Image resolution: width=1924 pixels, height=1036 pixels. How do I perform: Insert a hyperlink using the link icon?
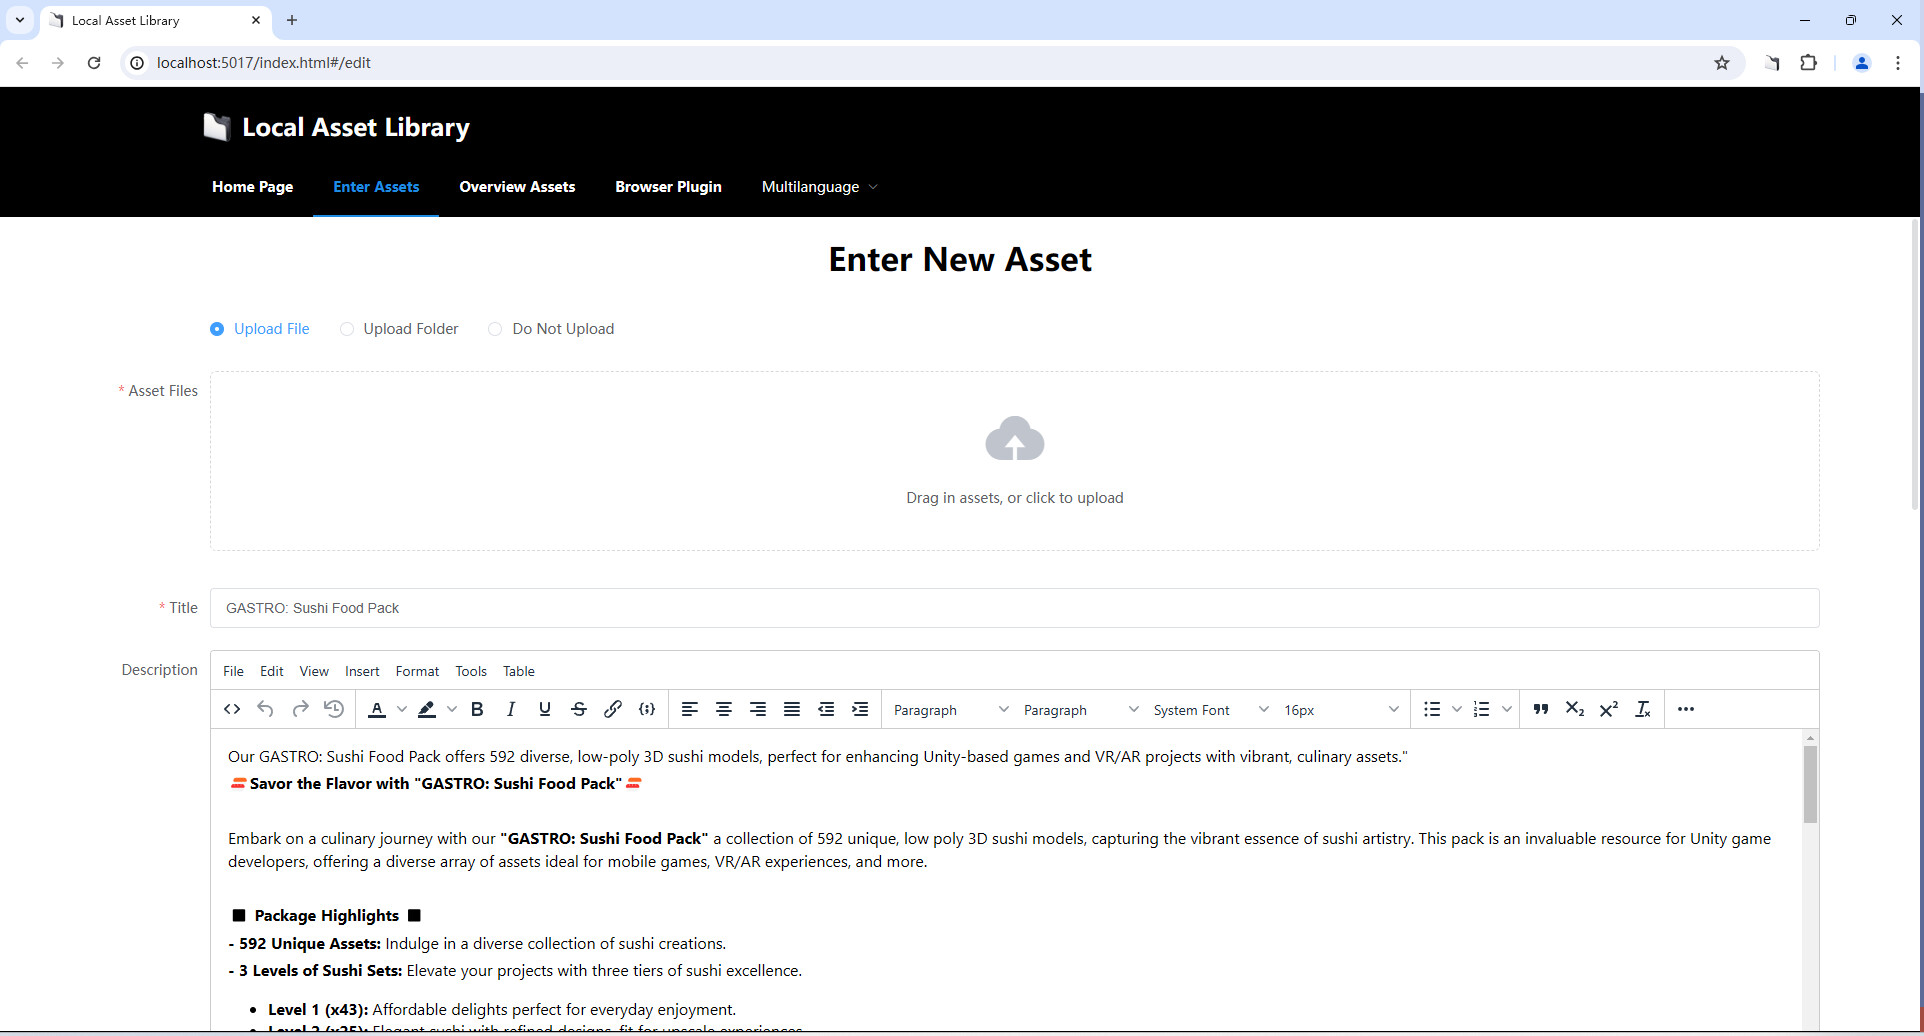612,709
